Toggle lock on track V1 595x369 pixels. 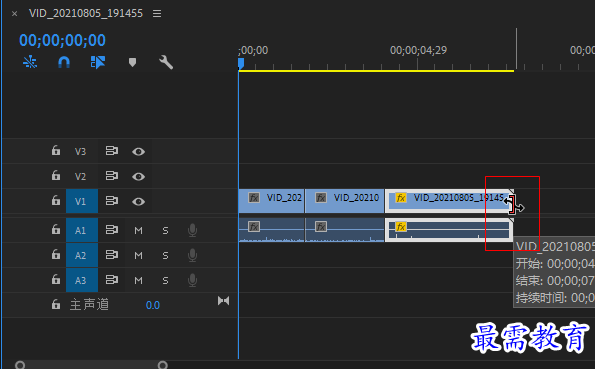tap(56, 200)
